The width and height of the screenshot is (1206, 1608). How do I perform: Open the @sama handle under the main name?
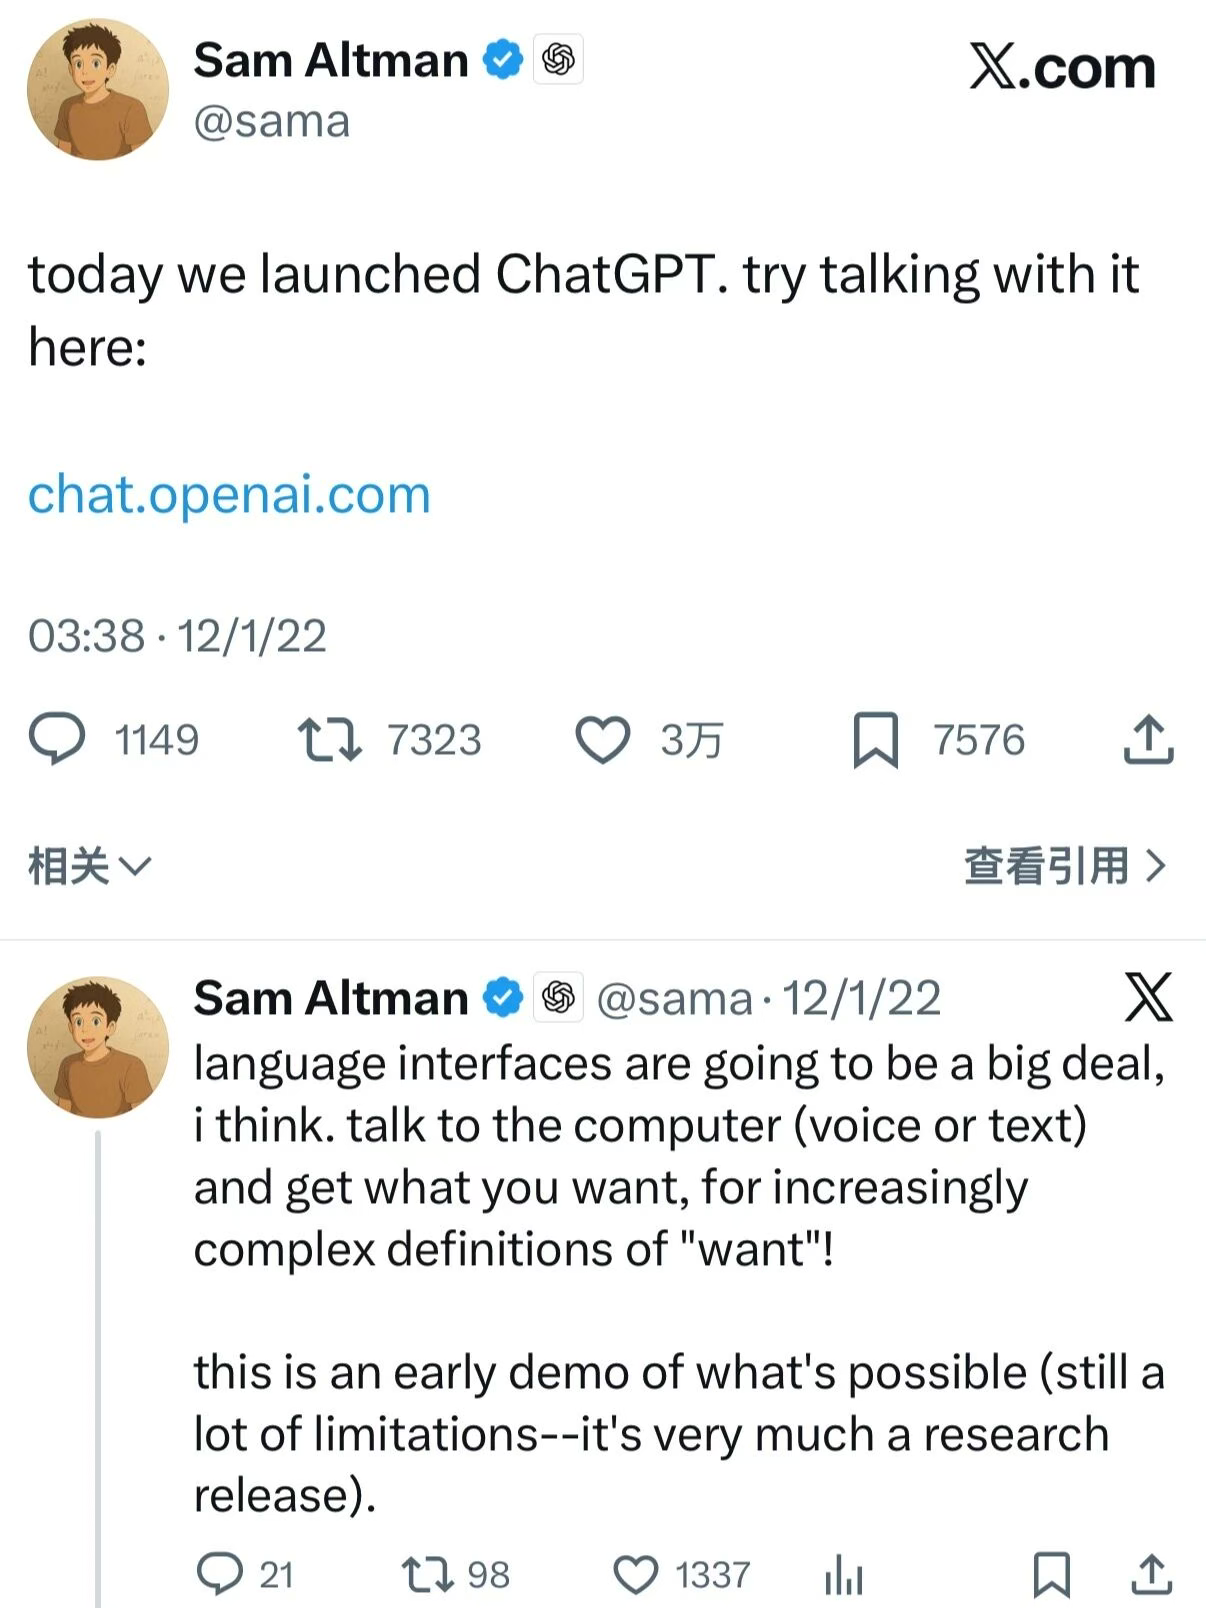pos(271,122)
